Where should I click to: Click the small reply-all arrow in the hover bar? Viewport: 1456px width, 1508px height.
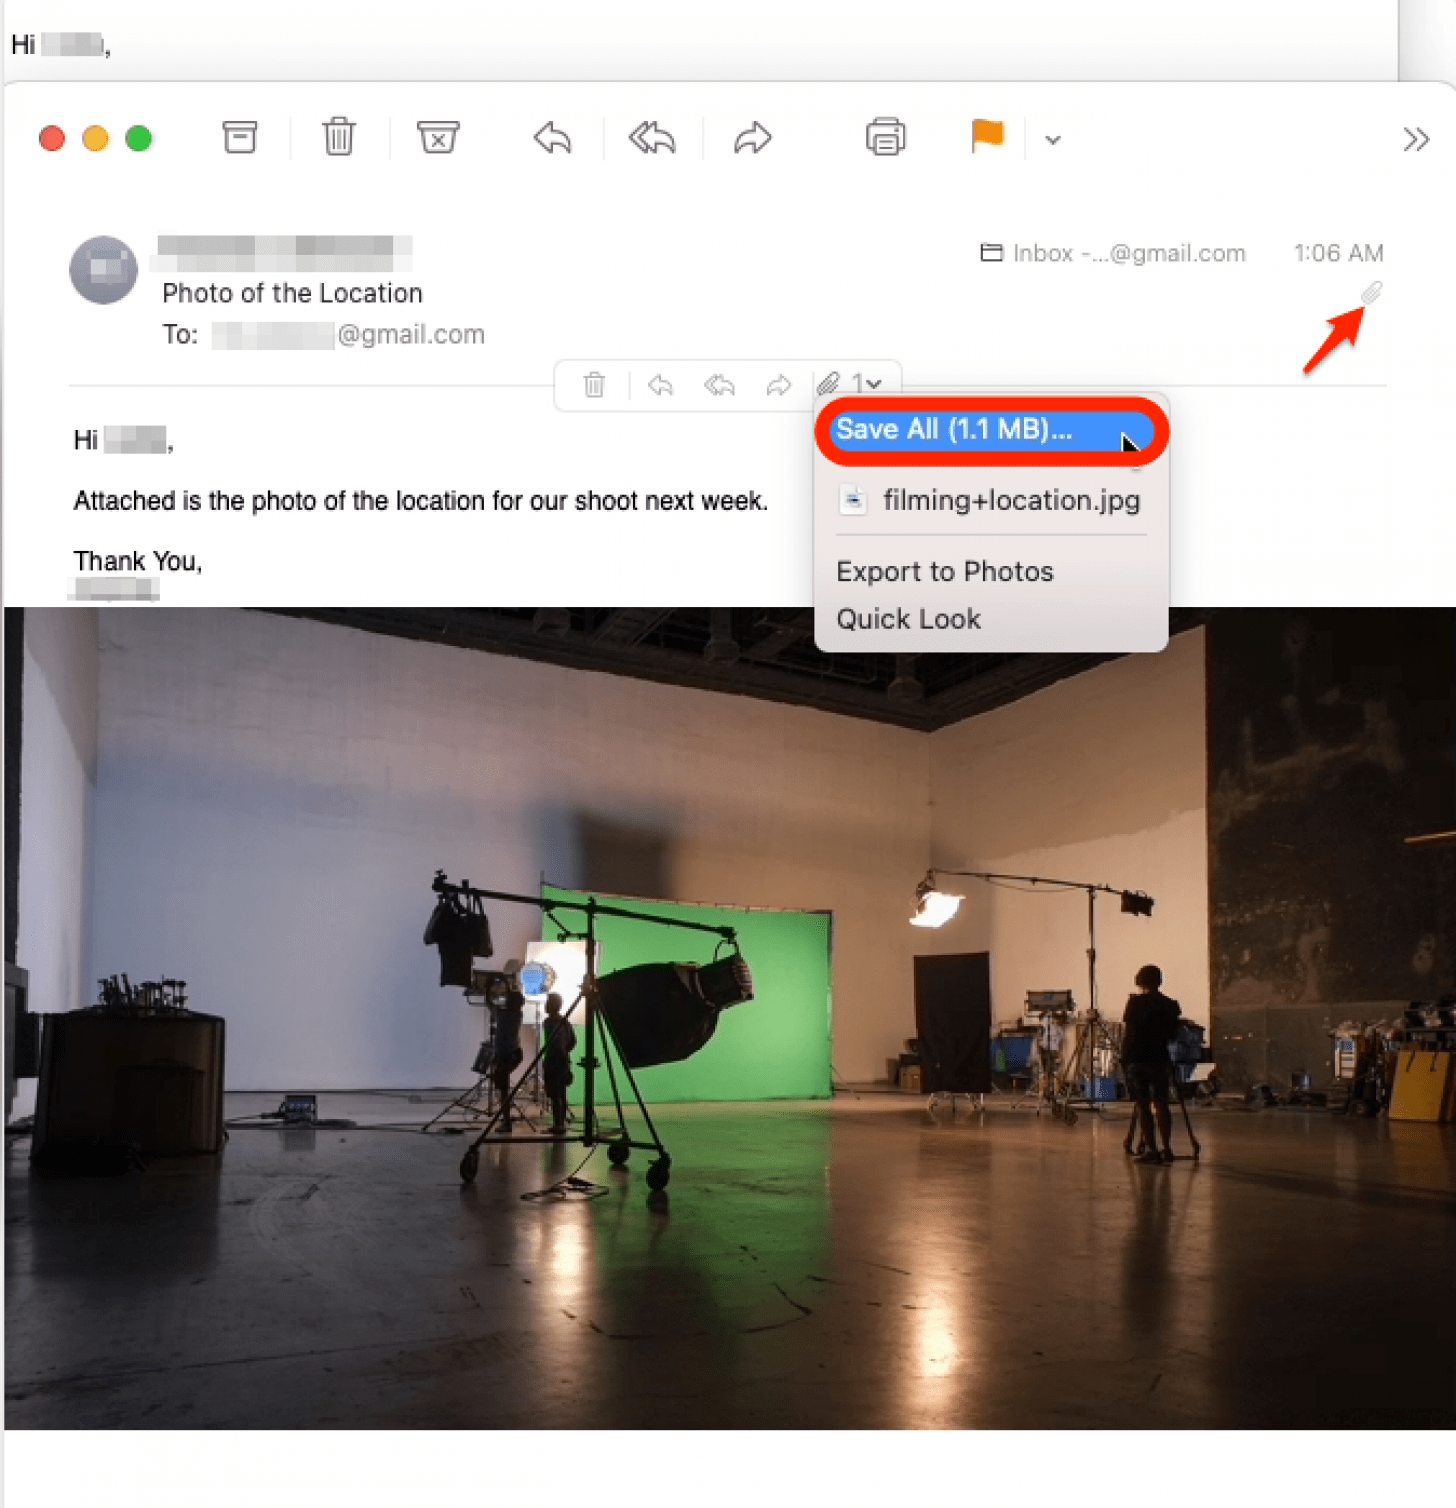[719, 384]
